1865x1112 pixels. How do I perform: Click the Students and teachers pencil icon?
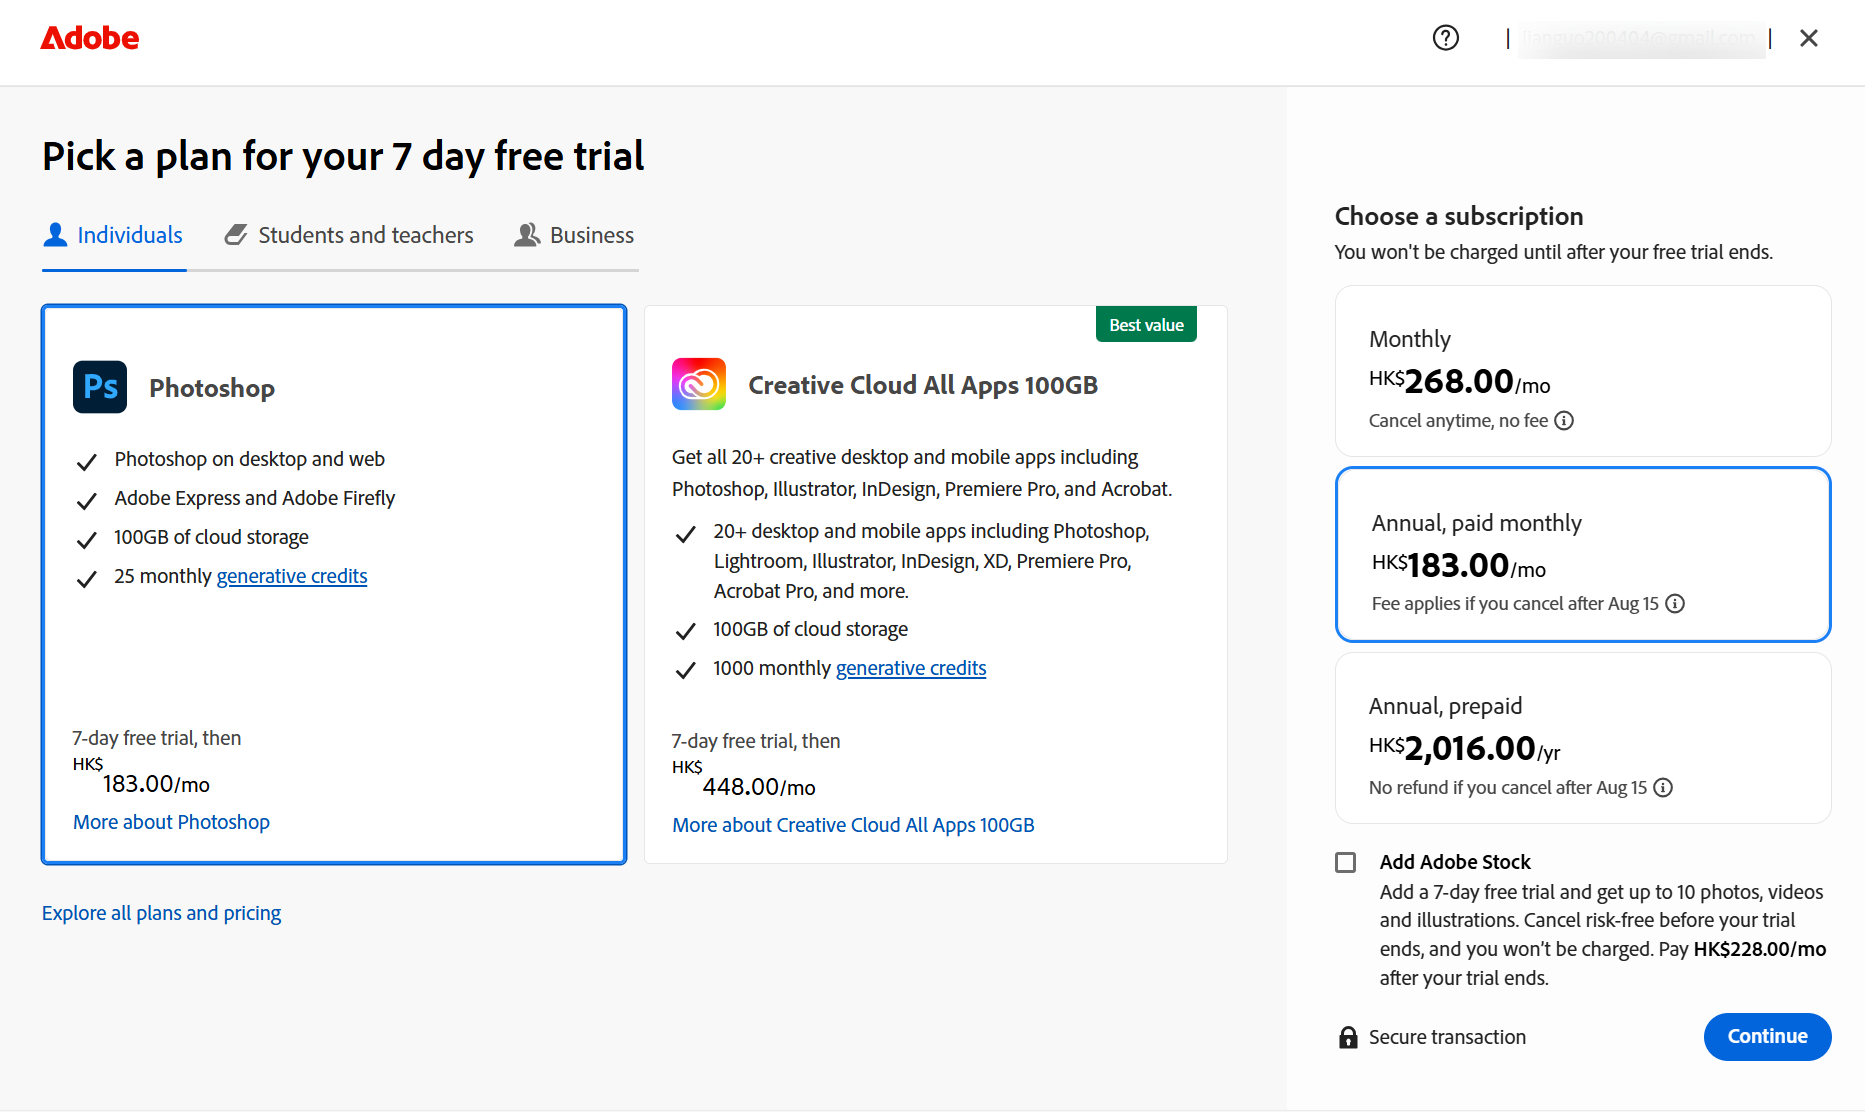tap(236, 235)
